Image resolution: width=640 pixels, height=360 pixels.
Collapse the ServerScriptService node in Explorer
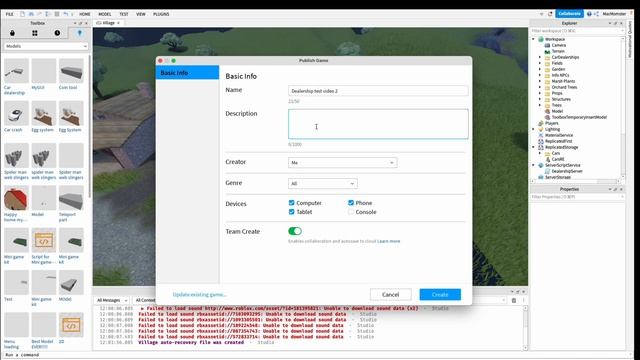tap(533, 165)
